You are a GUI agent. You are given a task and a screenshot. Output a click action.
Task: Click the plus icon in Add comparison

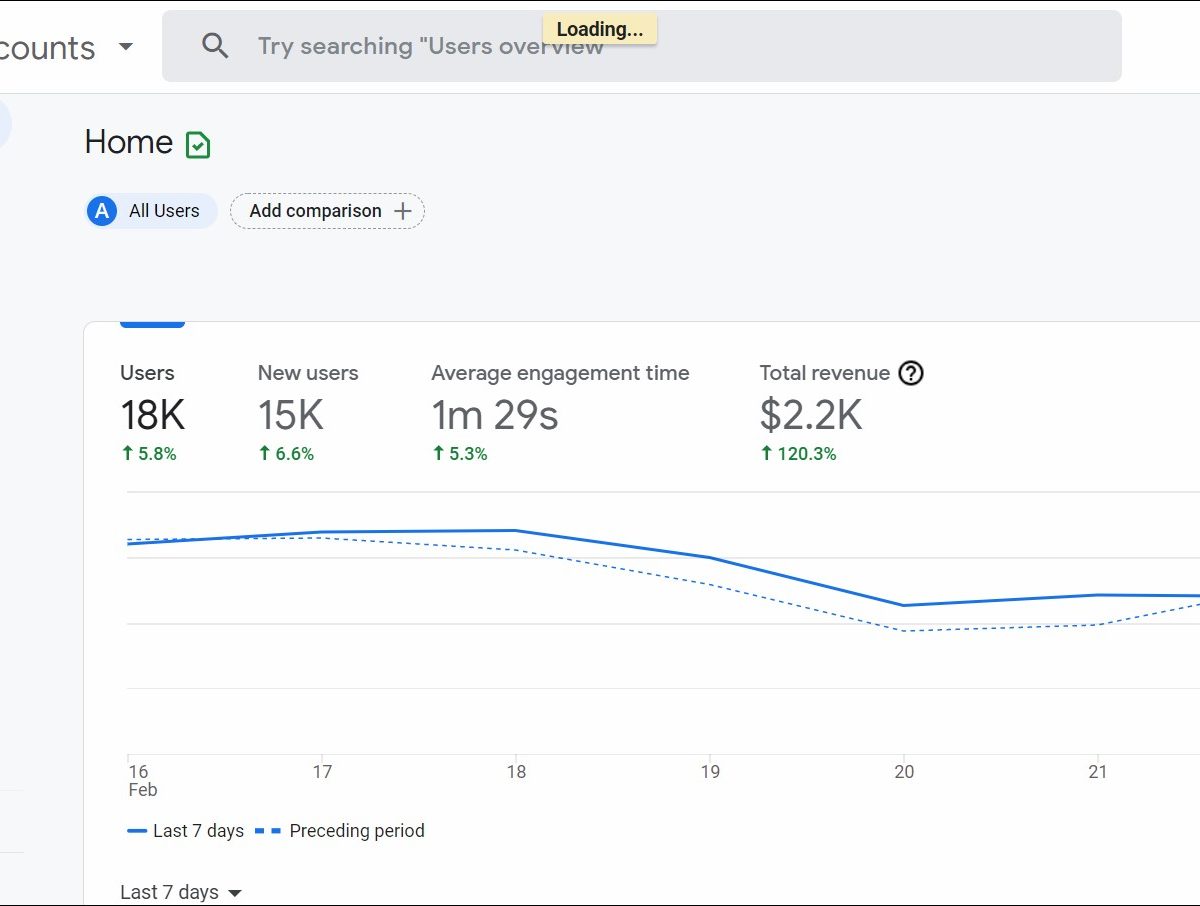point(403,211)
